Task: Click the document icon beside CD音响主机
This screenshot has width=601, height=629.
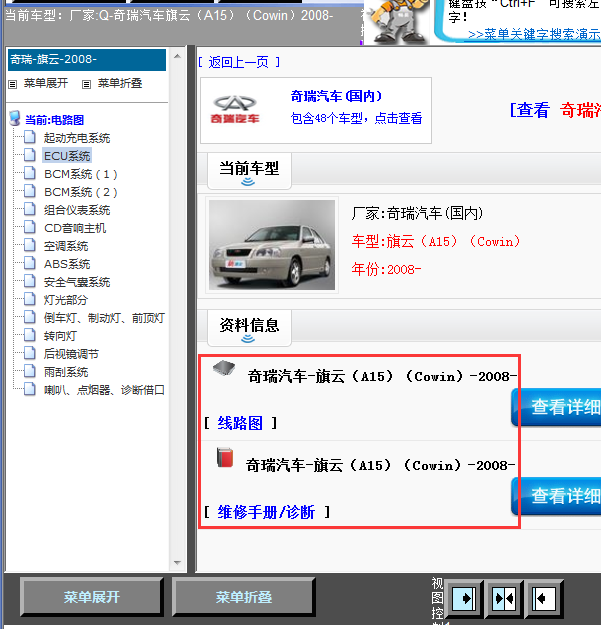Action: (30, 227)
